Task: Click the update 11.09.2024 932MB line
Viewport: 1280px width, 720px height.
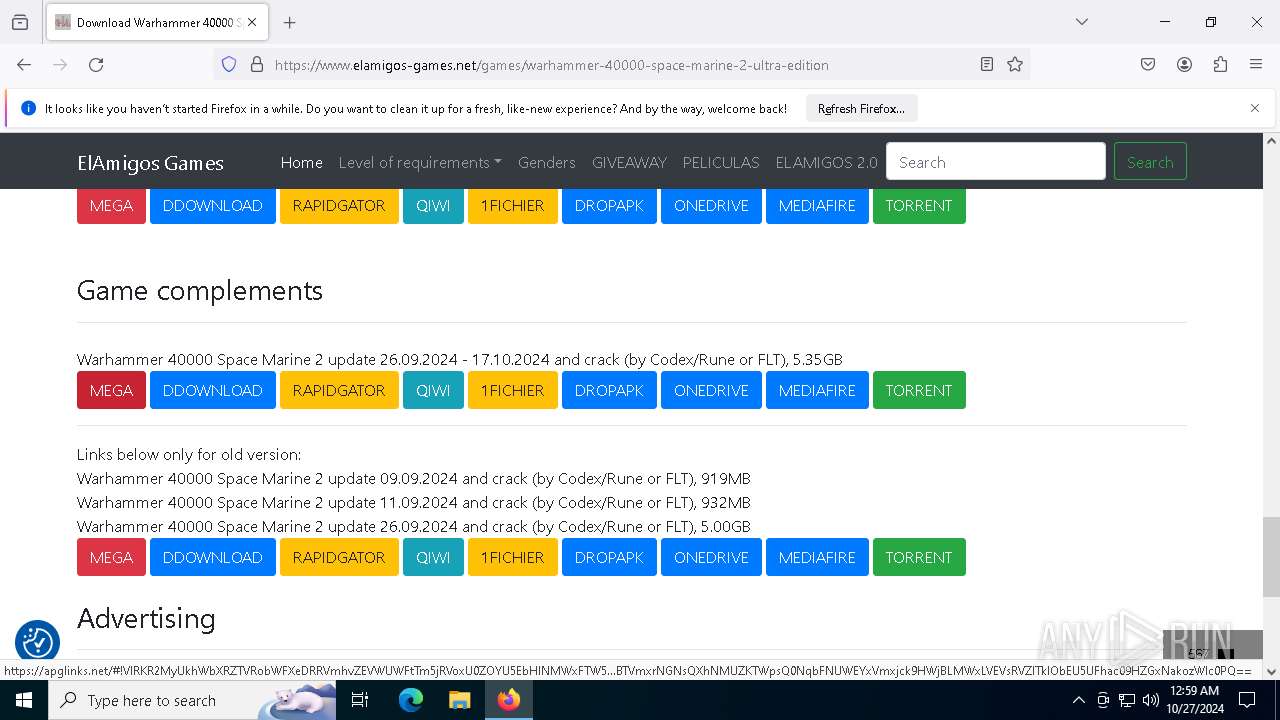Action: (414, 502)
